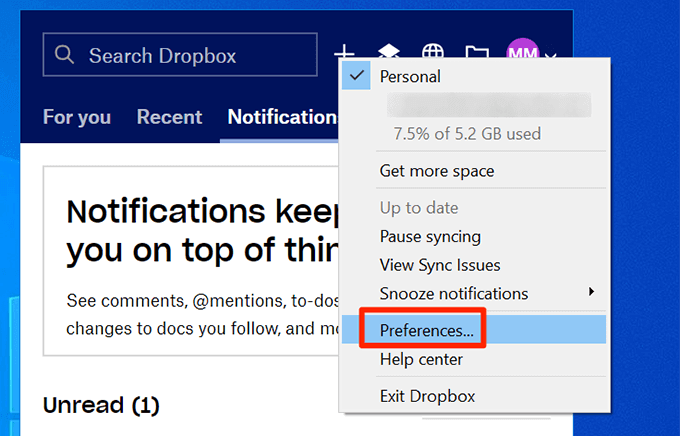The image size is (680, 436).
Task: Select View Sync Issues
Action: (x=440, y=265)
